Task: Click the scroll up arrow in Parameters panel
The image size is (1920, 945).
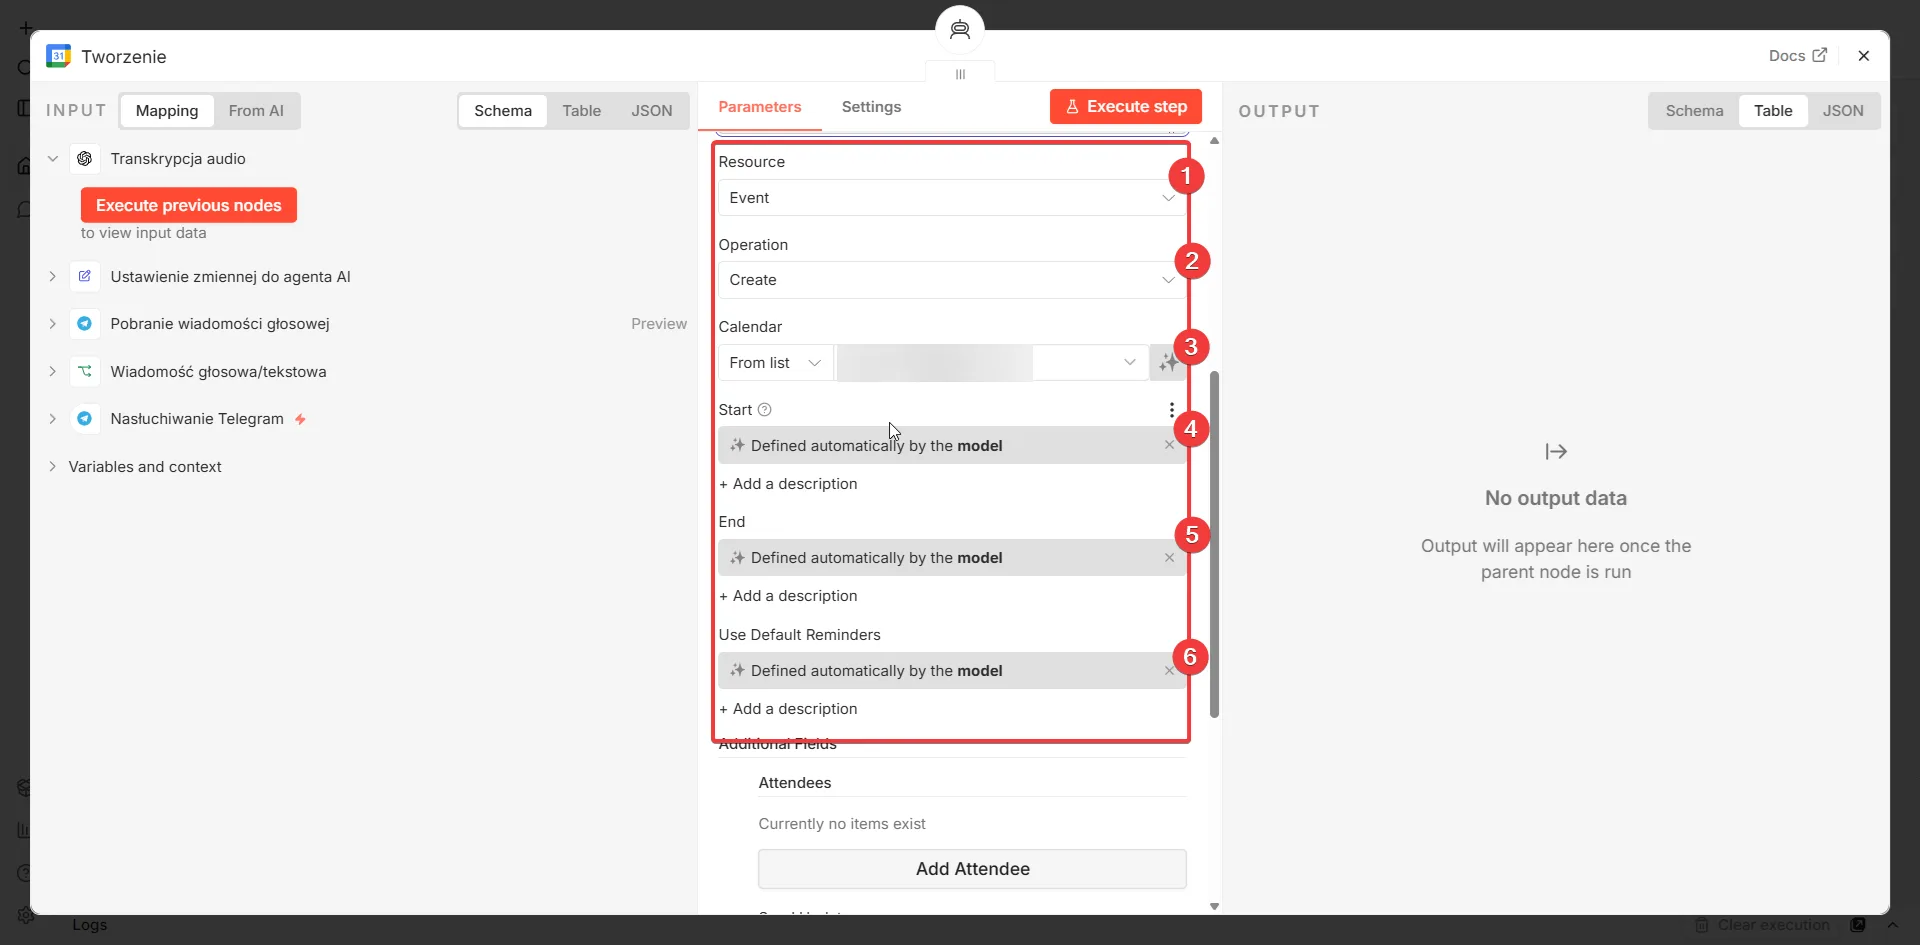Action: tap(1214, 141)
